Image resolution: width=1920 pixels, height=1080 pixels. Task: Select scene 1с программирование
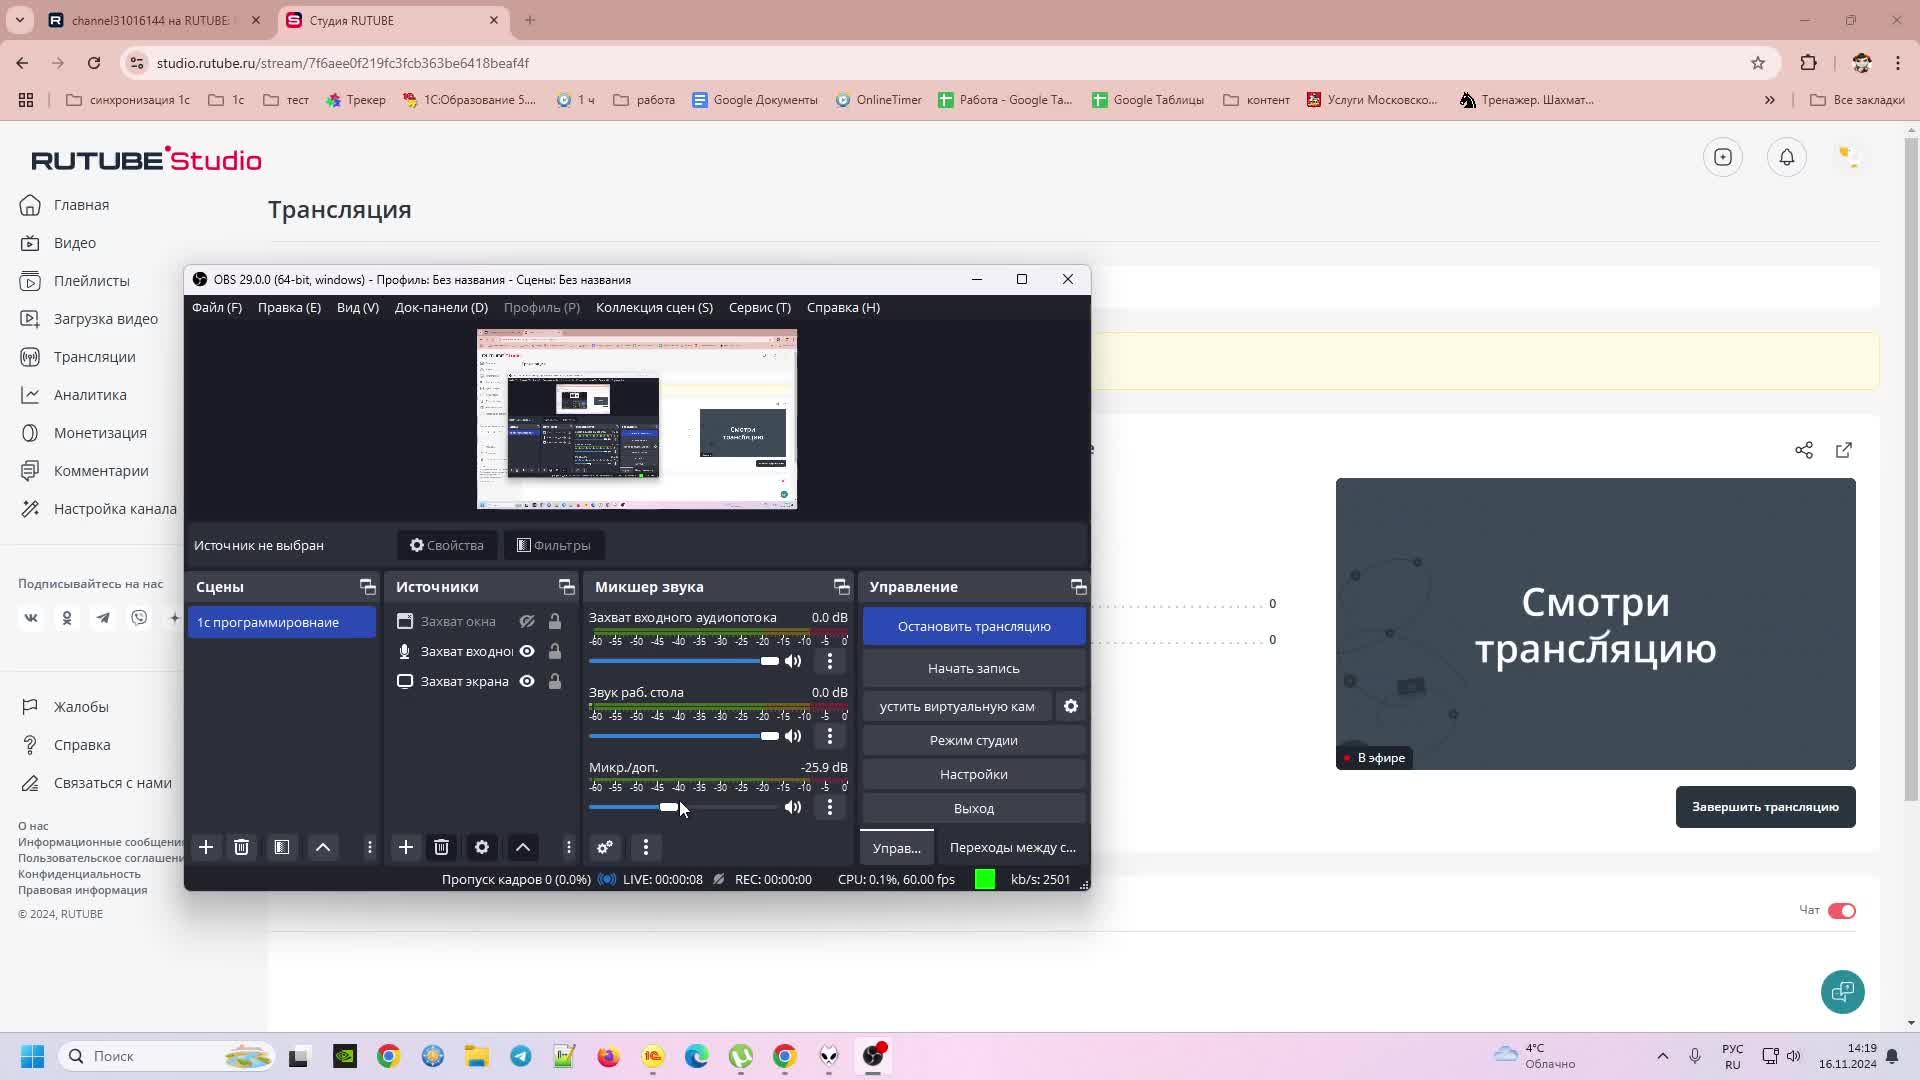pos(282,622)
